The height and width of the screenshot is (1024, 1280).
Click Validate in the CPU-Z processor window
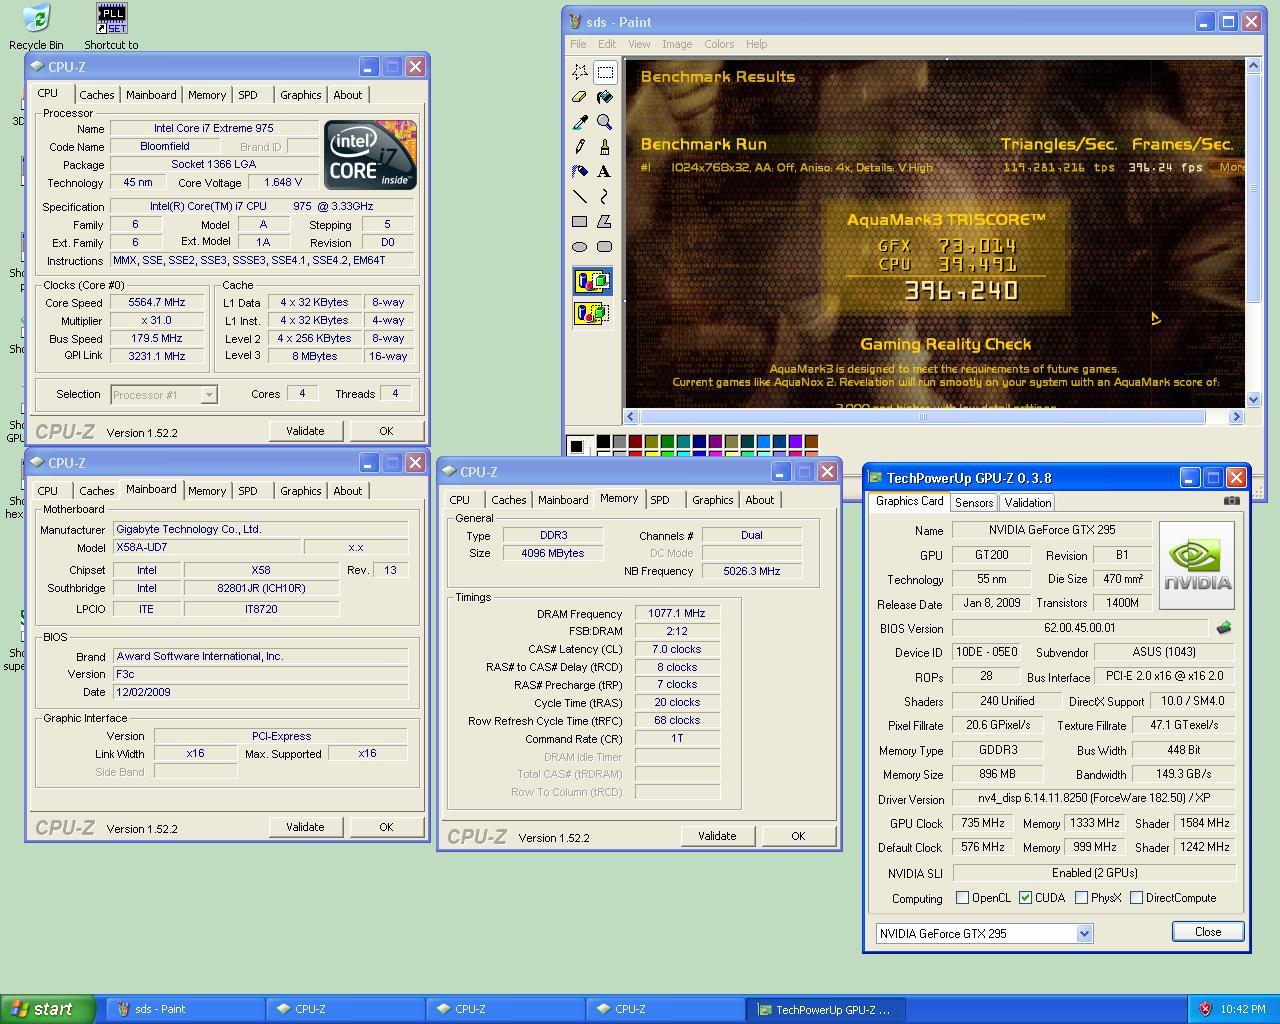[x=305, y=431]
